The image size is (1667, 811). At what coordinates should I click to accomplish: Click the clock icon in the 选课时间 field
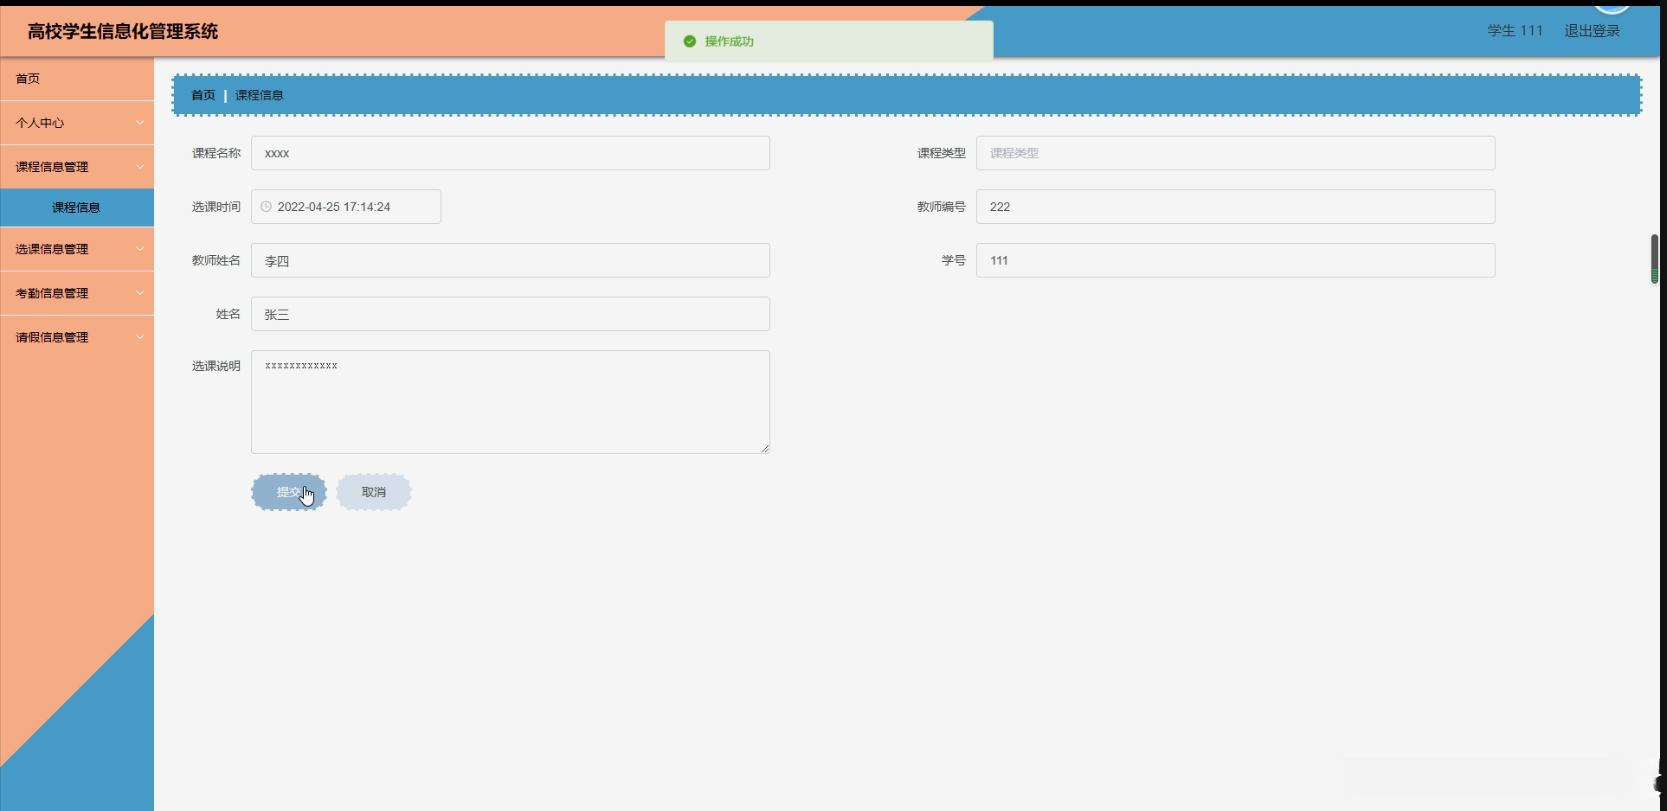(266, 207)
